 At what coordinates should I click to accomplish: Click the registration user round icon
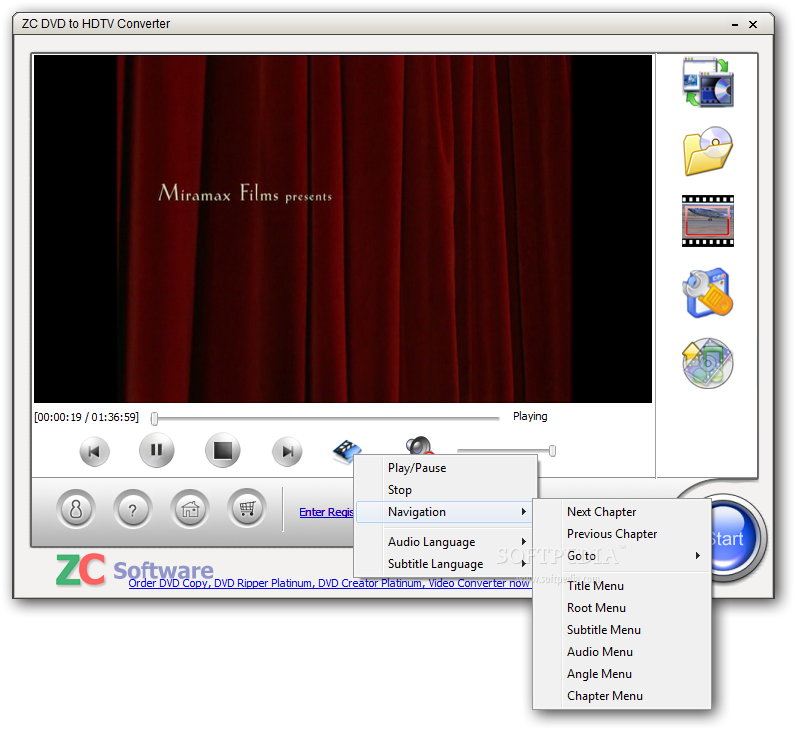[76, 509]
